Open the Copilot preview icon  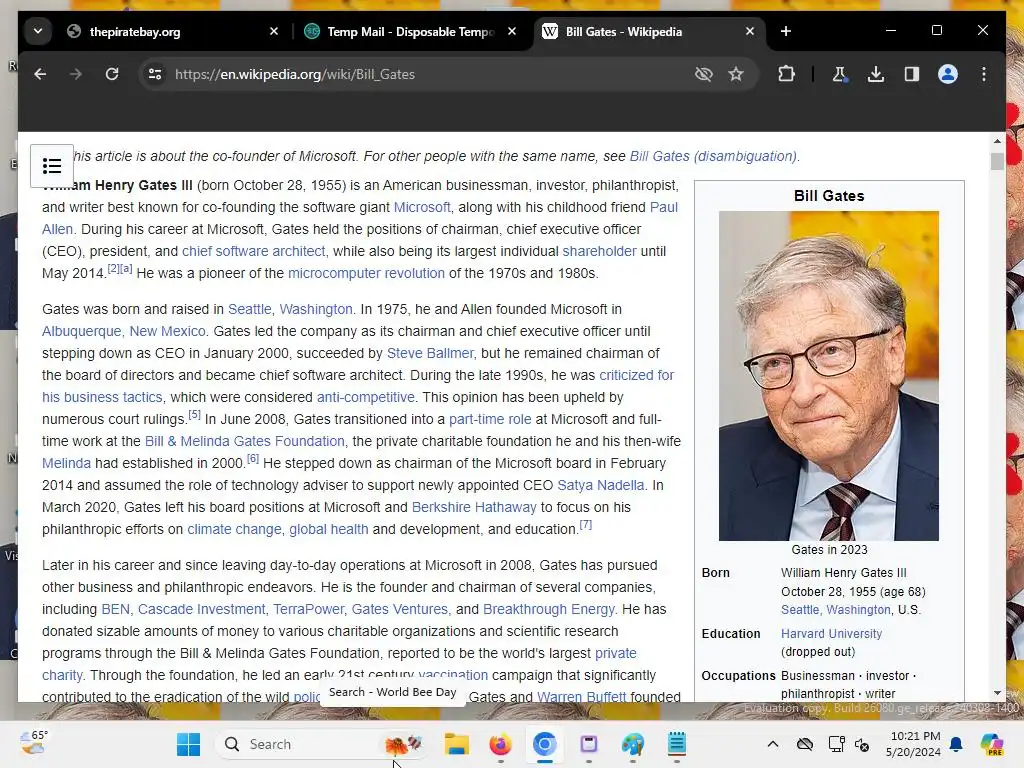[x=991, y=744]
